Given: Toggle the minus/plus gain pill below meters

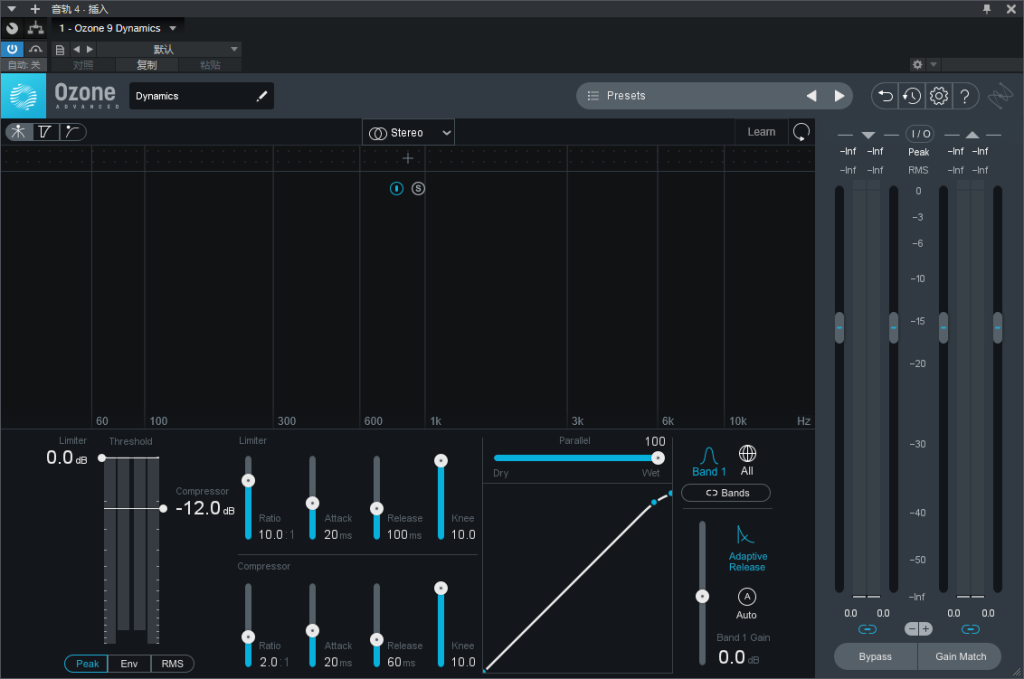Looking at the screenshot, I should tap(918, 629).
